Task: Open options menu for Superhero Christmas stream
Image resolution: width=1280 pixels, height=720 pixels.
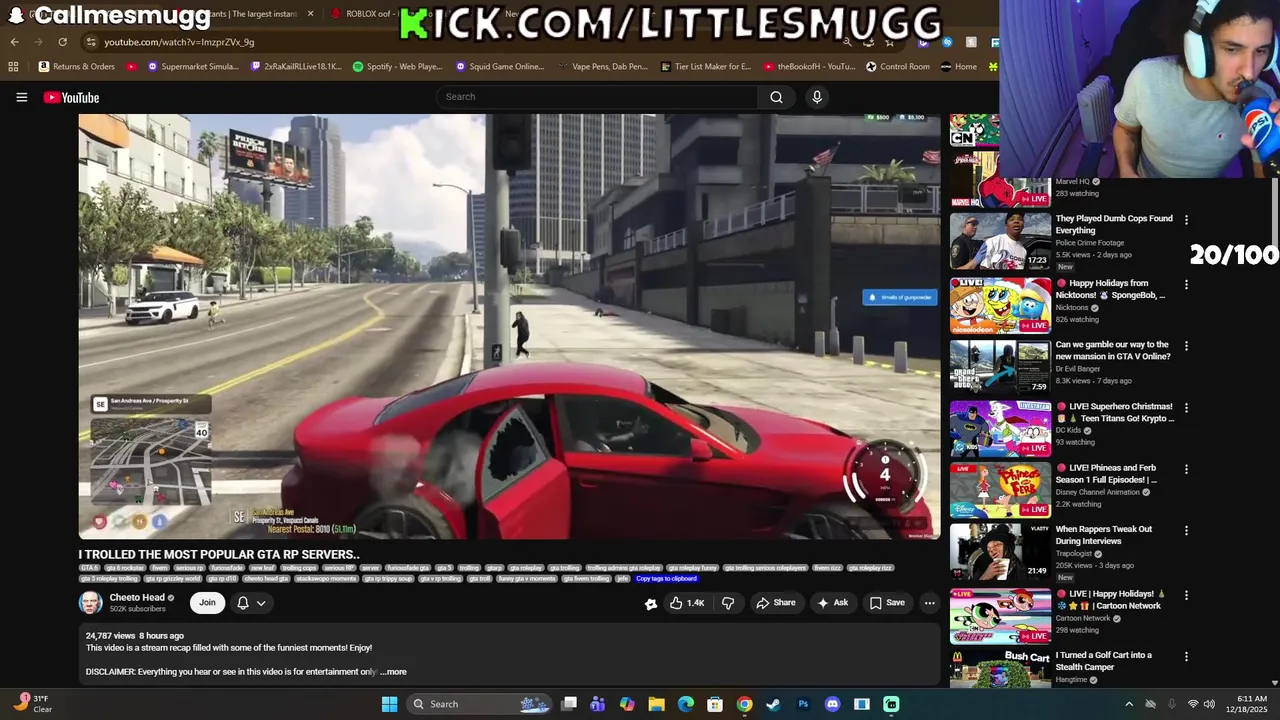Action: pos(1186,408)
